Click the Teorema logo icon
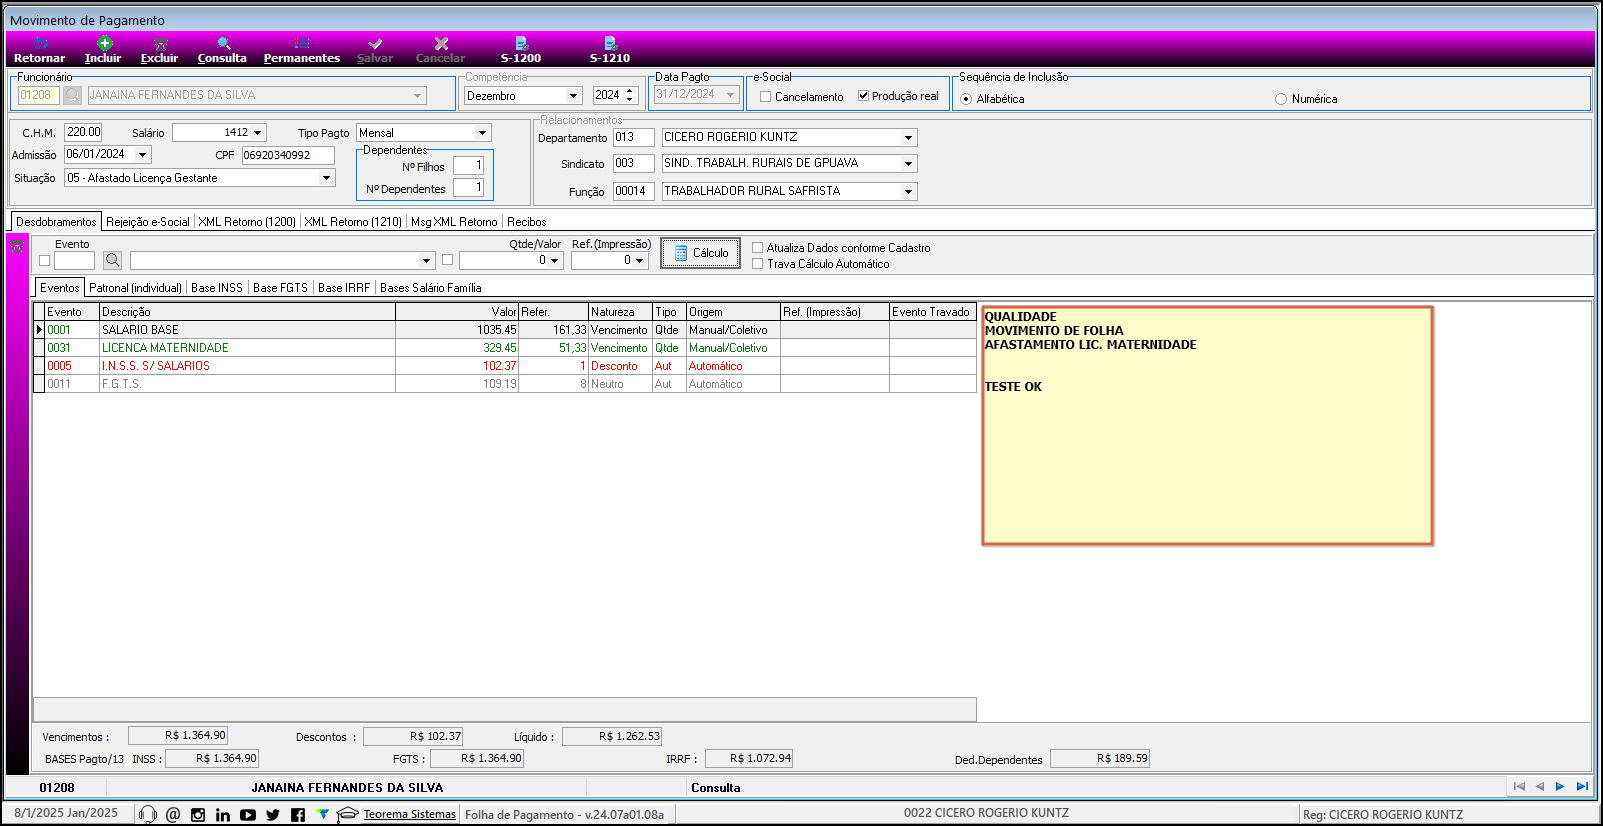This screenshot has width=1603, height=826. pos(323,814)
